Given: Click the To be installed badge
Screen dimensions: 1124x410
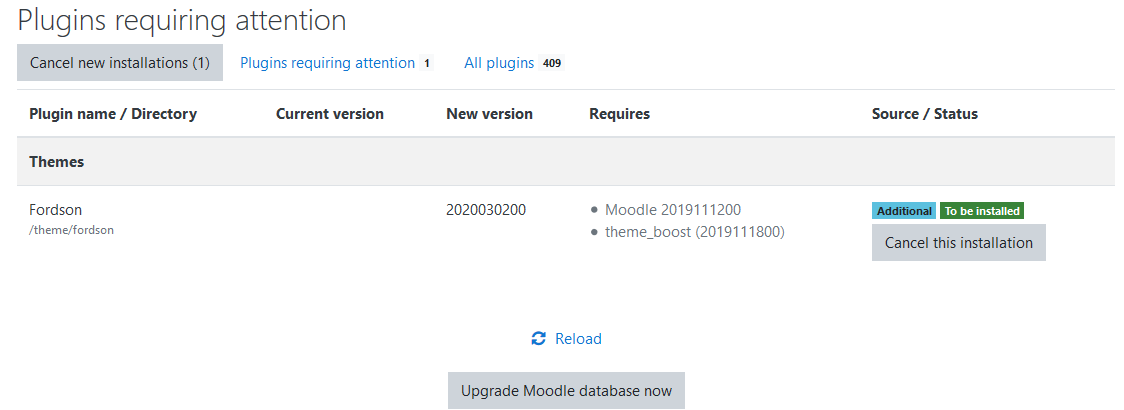Looking at the screenshot, I should 982,211.
